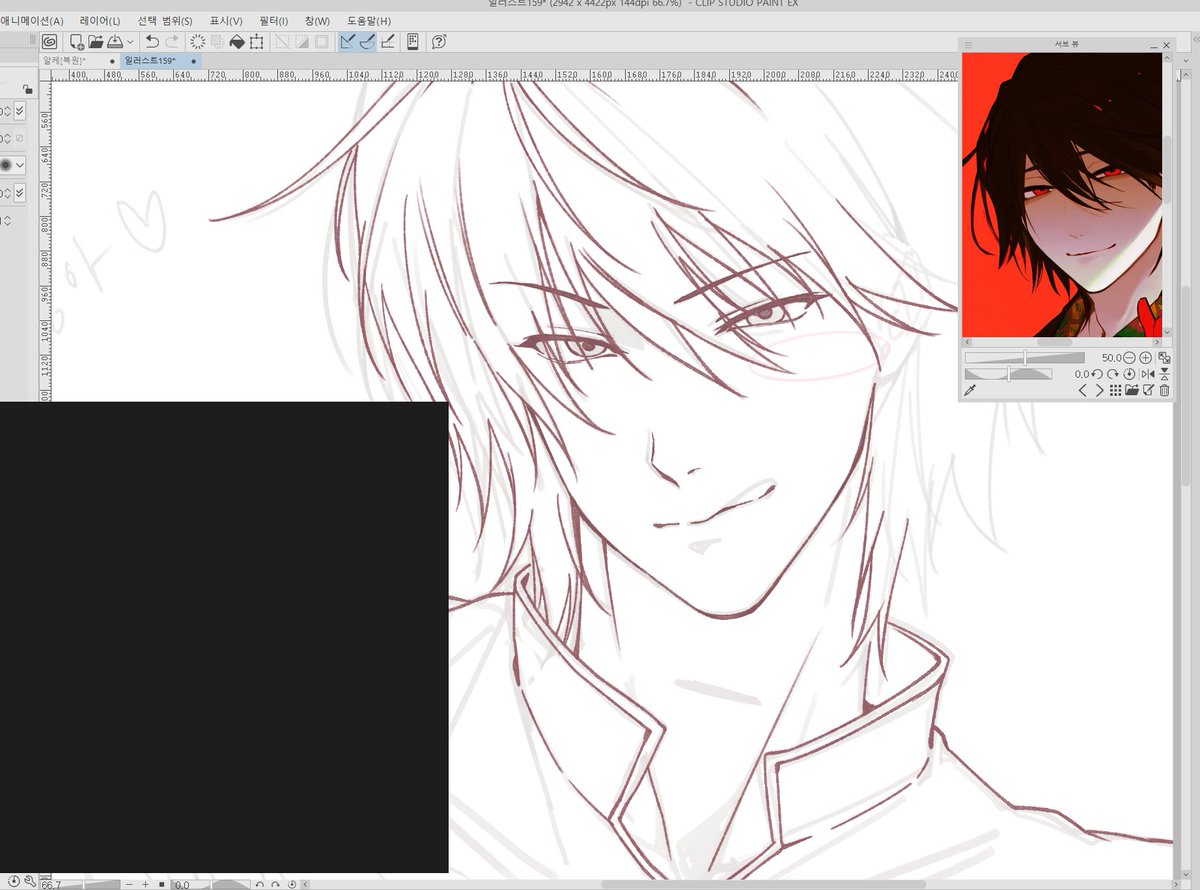This screenshot has width=1200, height=890.
Task: Open the 창(W) menu
Action: [x=317, y=21]
